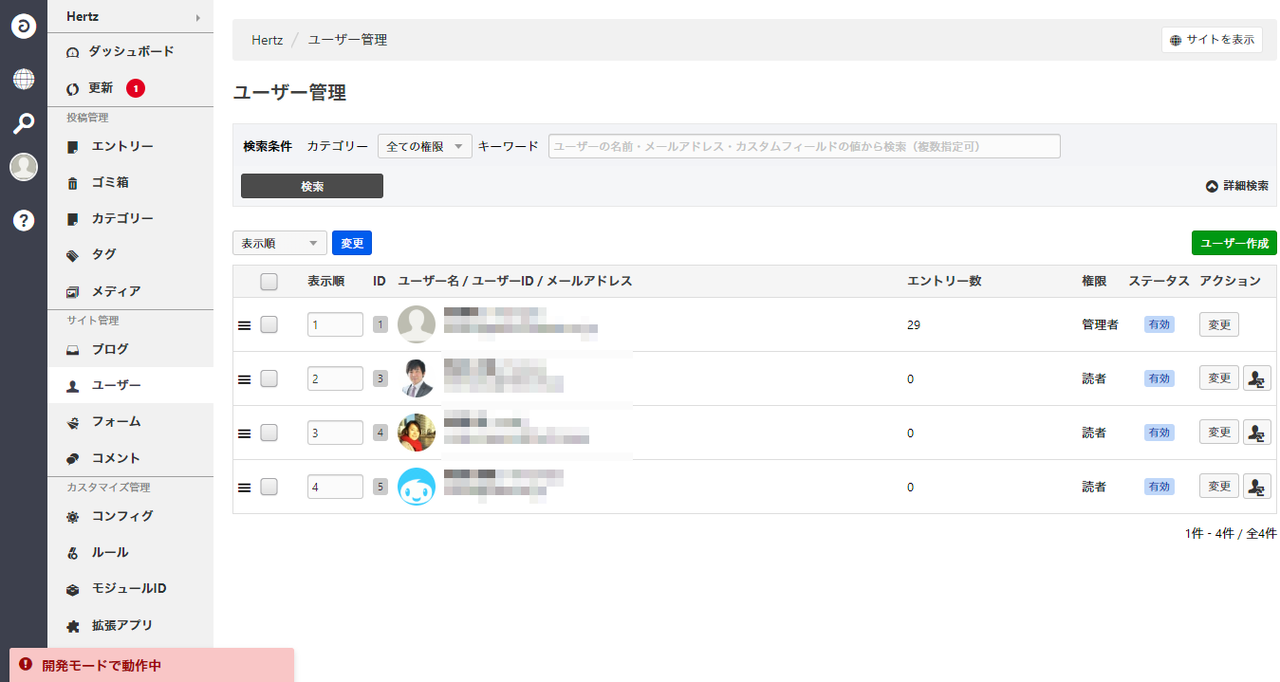Click the magnifier search icon in left rail

pyautogui.click(x=23, y=124)
